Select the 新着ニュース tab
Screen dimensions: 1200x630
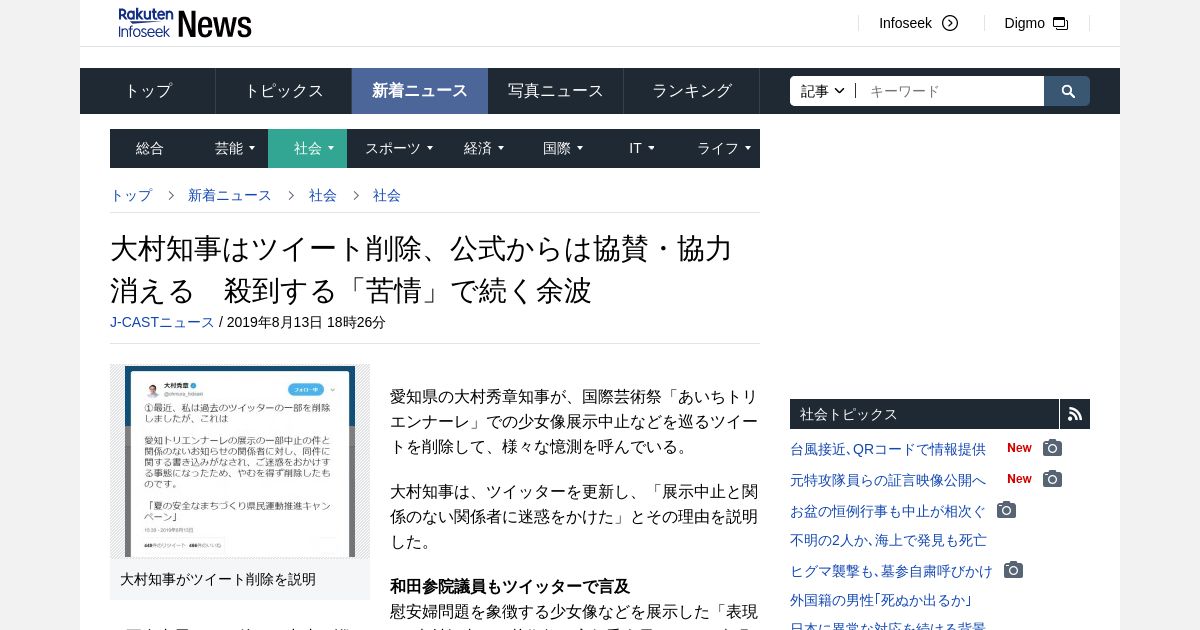pyautogui.click(x=420, y=91)
